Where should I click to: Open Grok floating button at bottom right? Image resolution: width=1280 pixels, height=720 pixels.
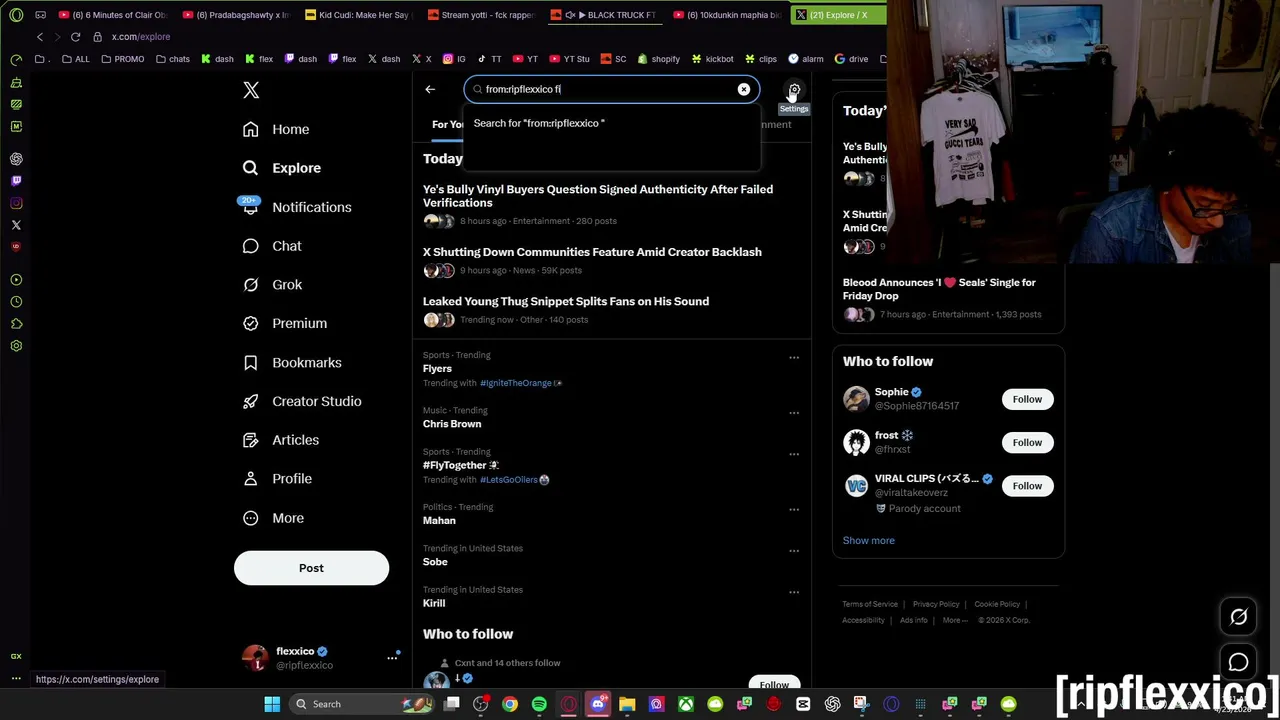pyautogui.click(x=1238, y=617)
